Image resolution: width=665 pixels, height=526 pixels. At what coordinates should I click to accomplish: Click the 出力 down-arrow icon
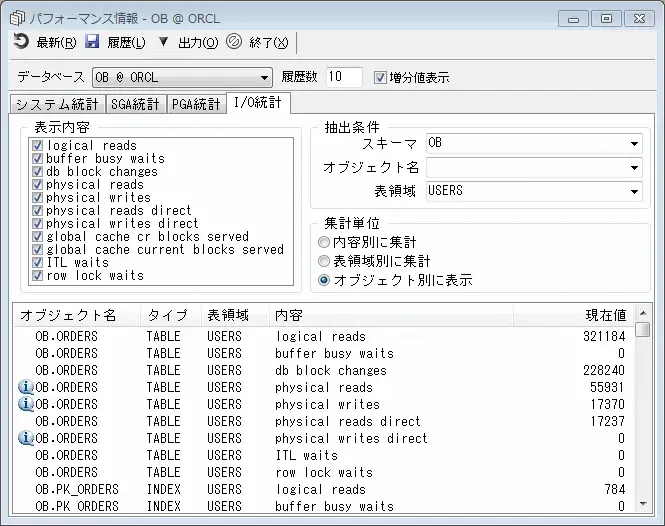point(164,41)
